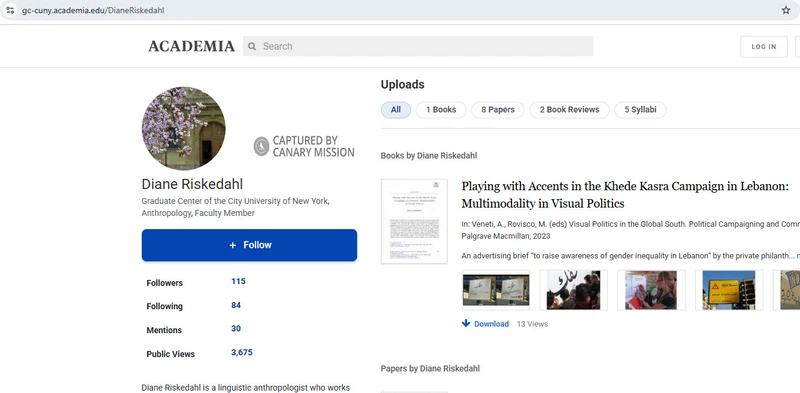
Task: Click the Mentions count 30
Action: tap(236, 329)
